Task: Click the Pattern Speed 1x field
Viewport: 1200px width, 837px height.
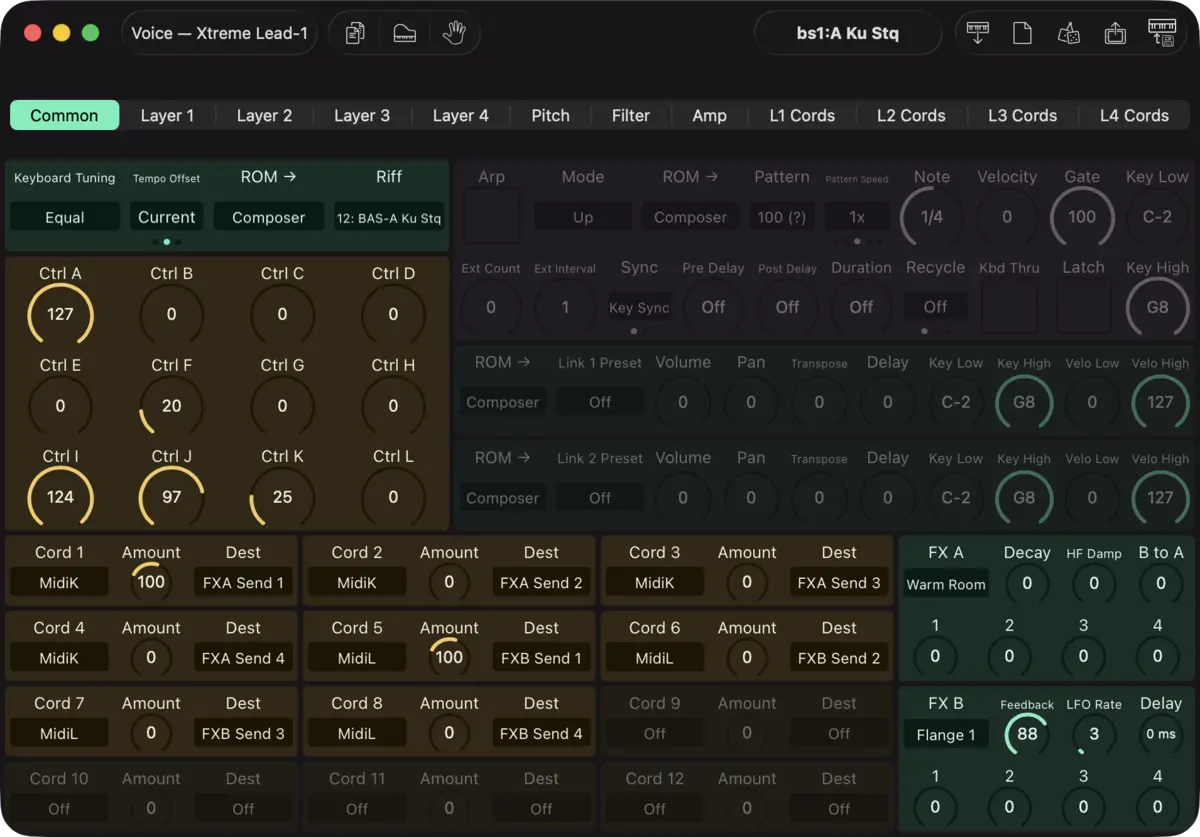Action: pos(857,217)
